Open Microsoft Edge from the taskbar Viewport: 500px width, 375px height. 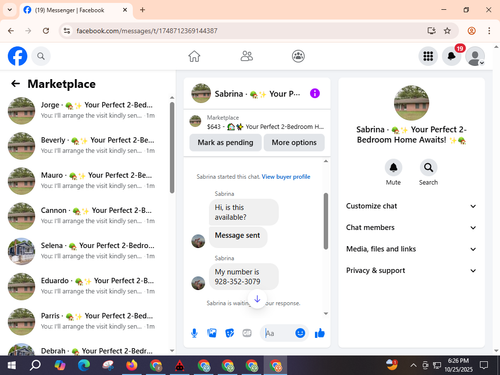(x=84, y=365)
